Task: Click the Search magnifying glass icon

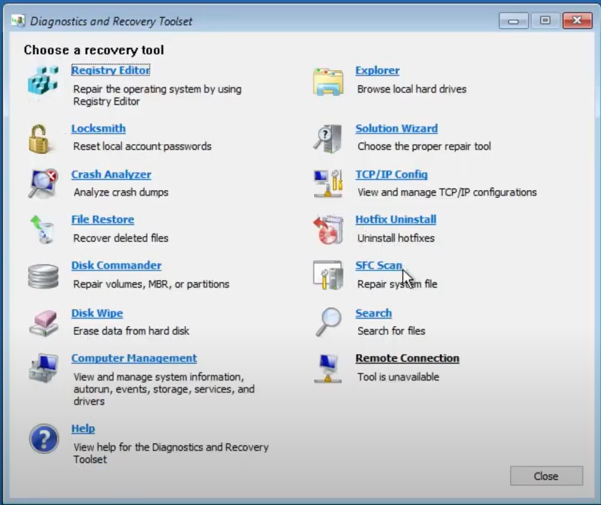Action: (x=328, y=322)
